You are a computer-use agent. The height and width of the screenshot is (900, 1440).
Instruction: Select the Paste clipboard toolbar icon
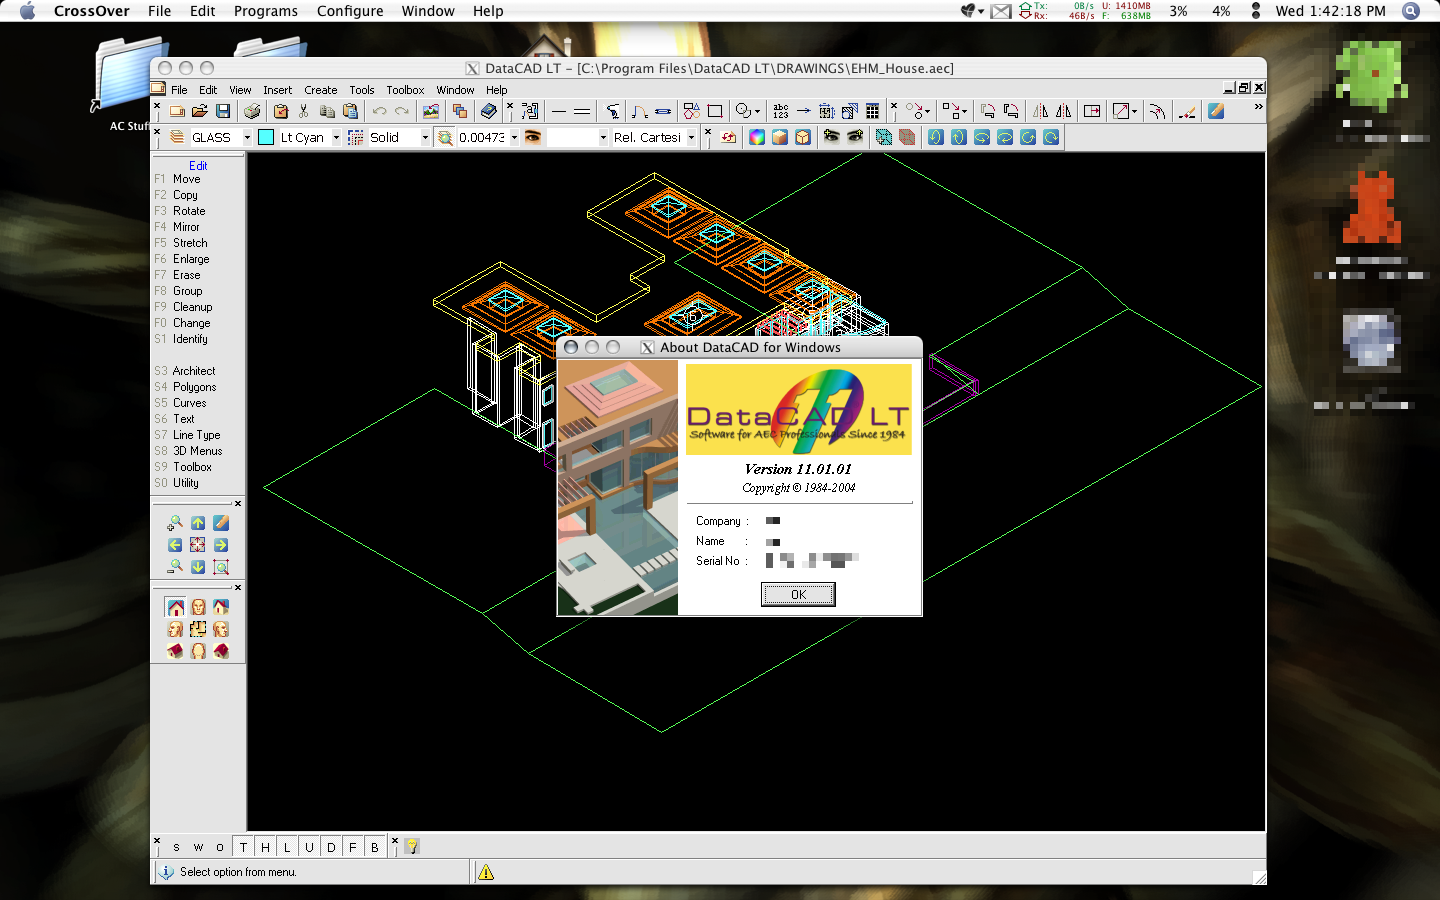349,110
